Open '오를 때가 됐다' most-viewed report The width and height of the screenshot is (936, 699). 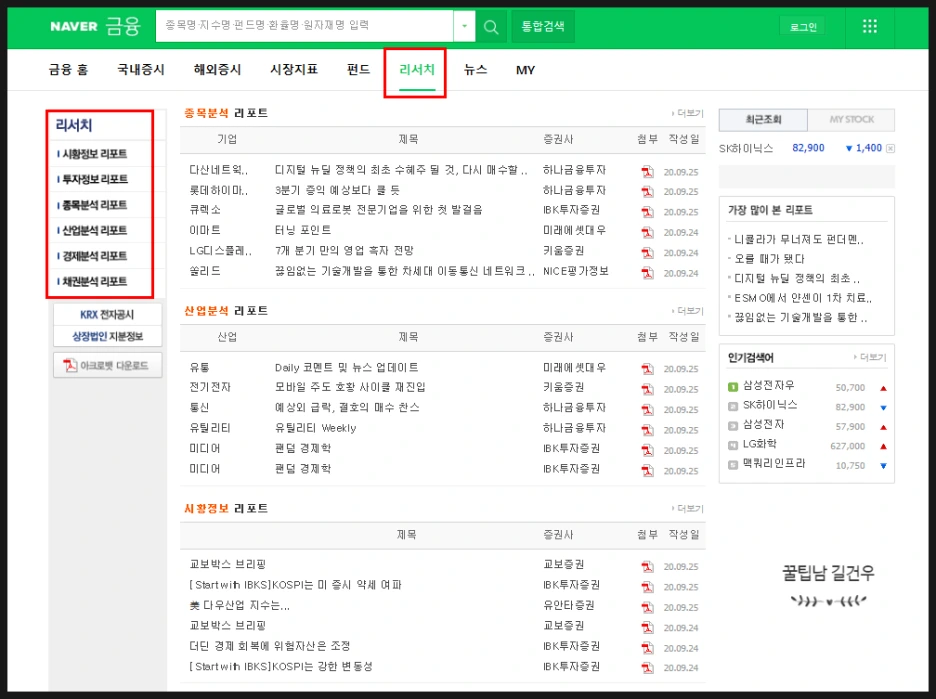tap(769, 258)
